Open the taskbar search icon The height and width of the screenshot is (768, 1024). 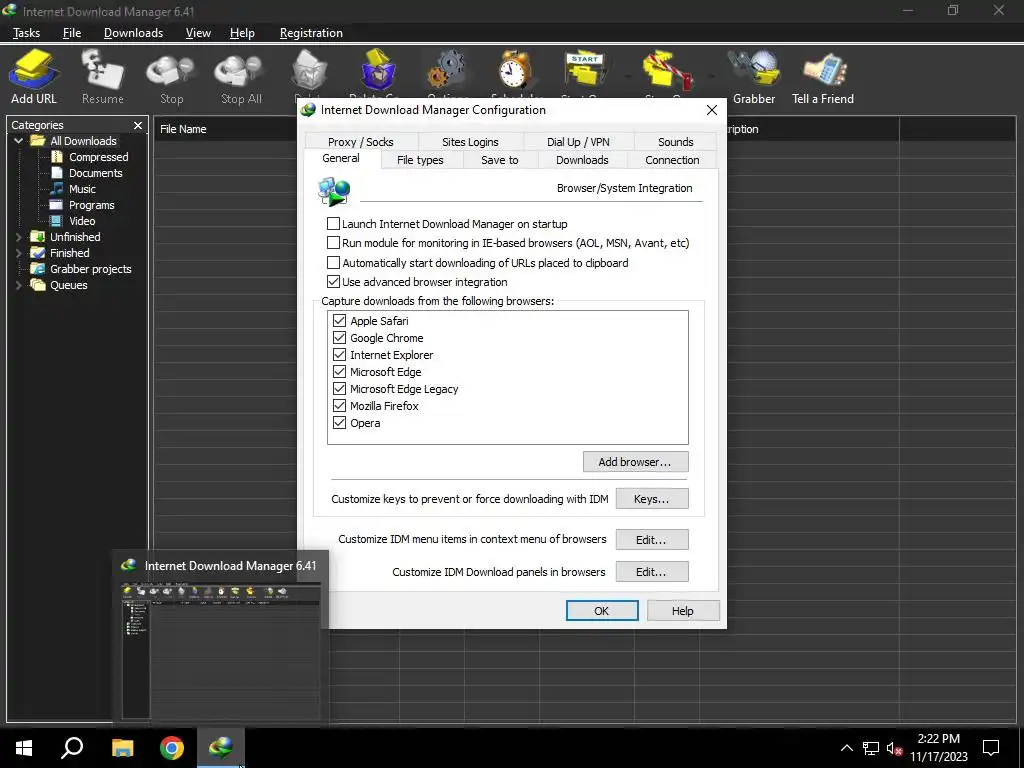tap(72, 748)
